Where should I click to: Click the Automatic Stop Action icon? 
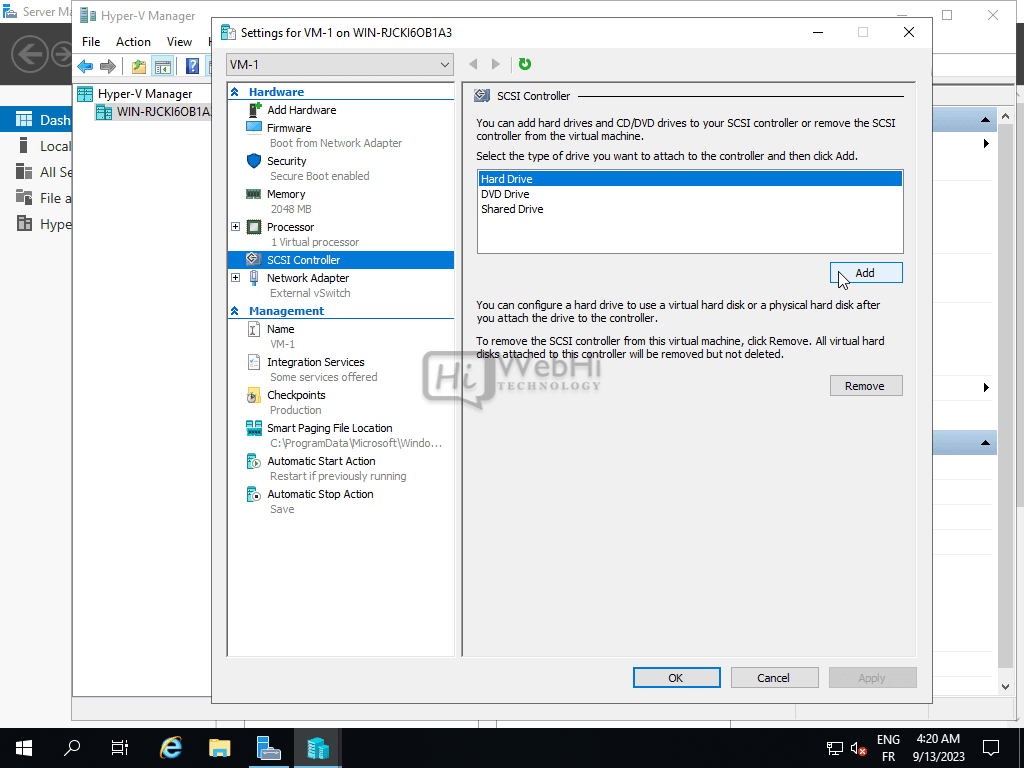point(254,494)
